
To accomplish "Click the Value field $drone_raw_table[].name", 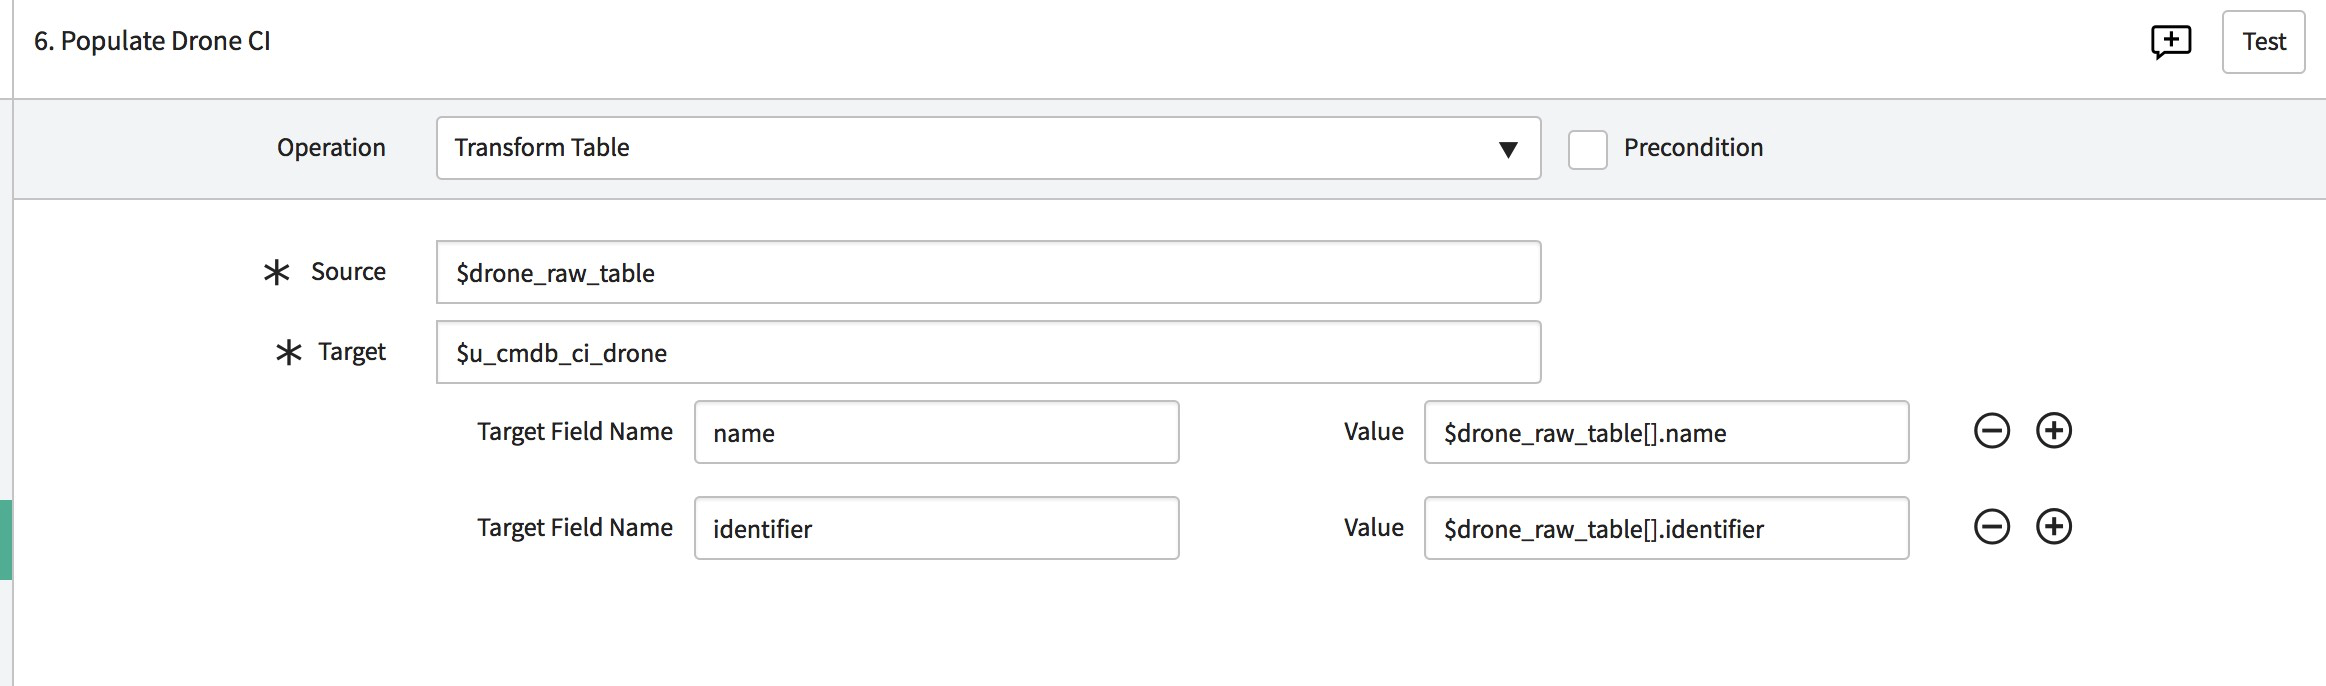I will pyautogui.click(x=1666, y=432).
